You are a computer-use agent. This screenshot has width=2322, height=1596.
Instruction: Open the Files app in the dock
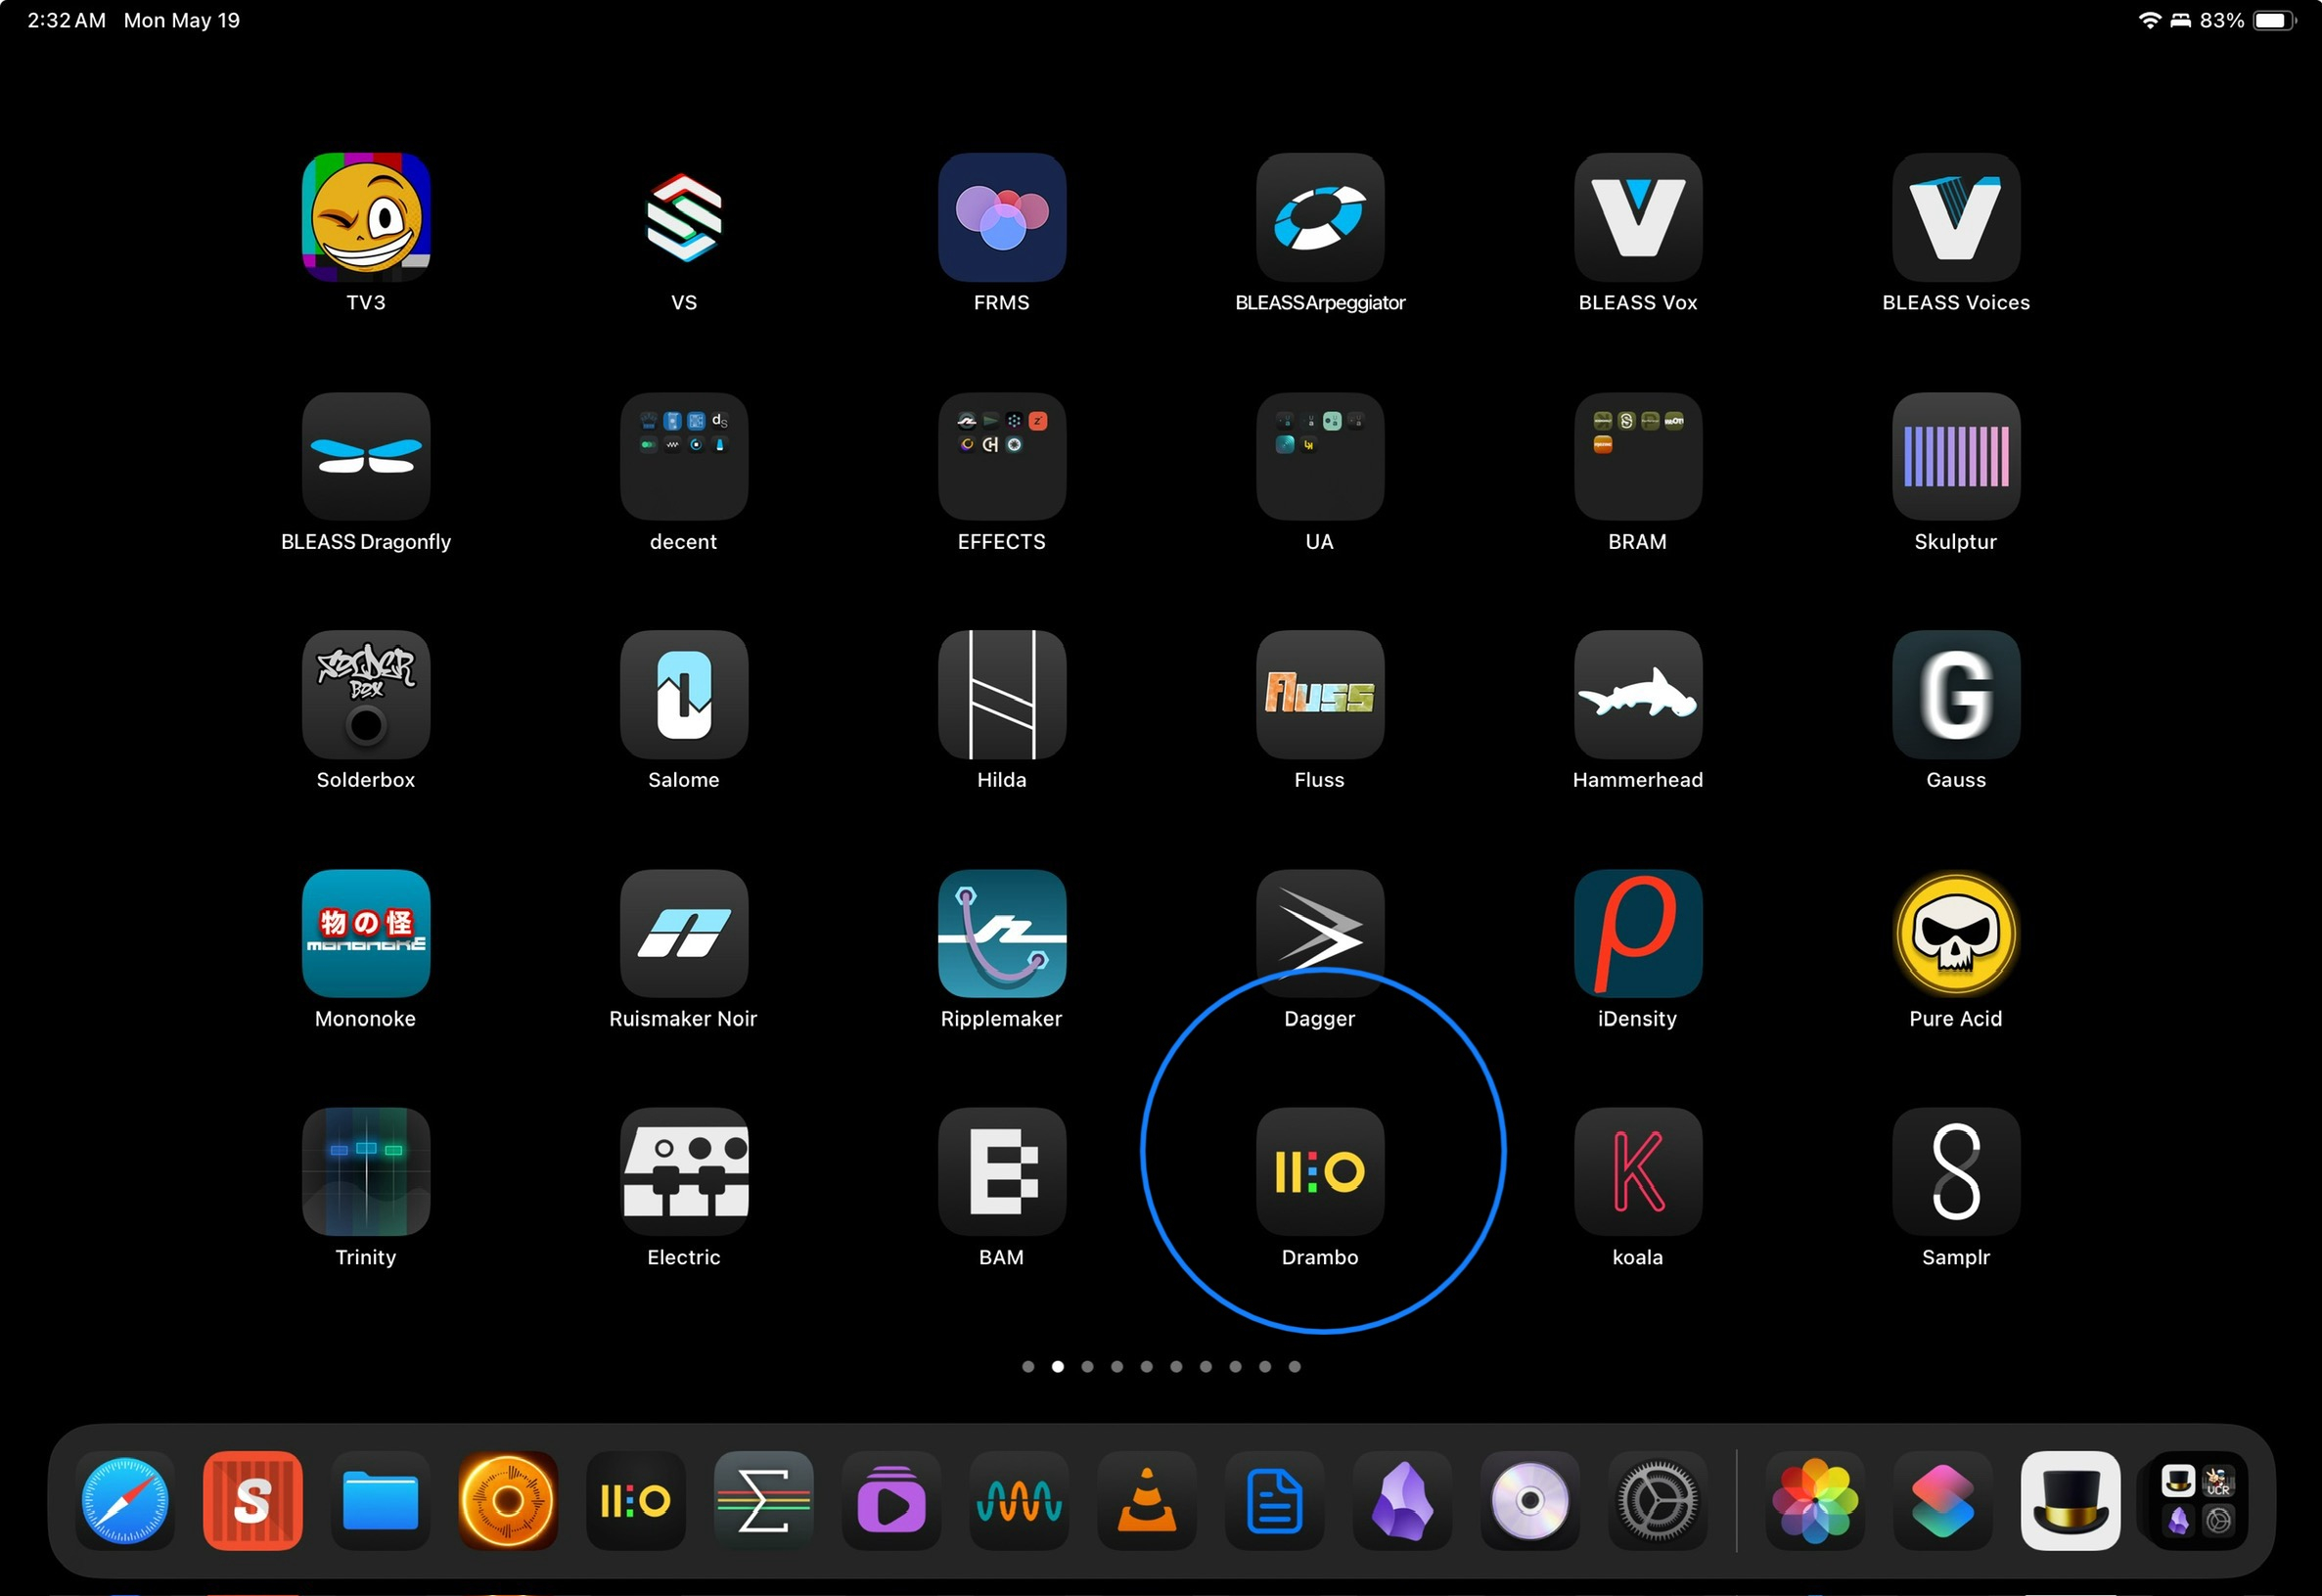pyautogui.click(x=380, y=1500)
